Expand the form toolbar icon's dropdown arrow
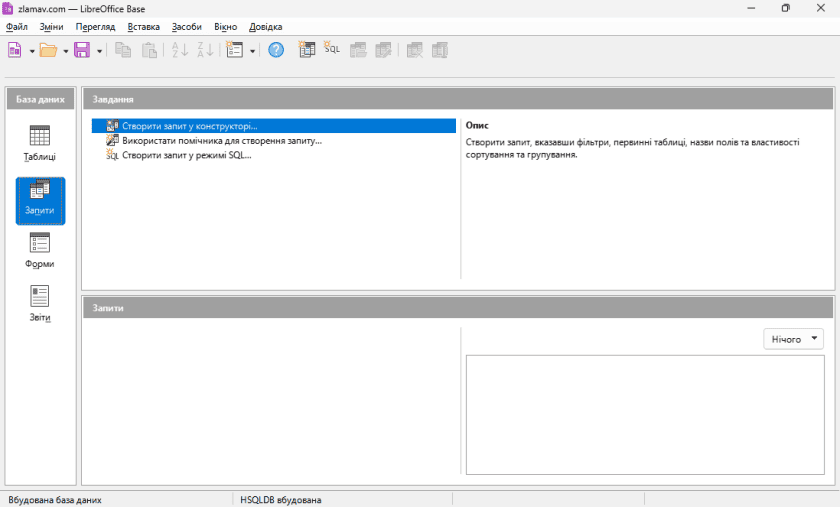The width and height of the screenshot is (840, 507). click(253, 50)
